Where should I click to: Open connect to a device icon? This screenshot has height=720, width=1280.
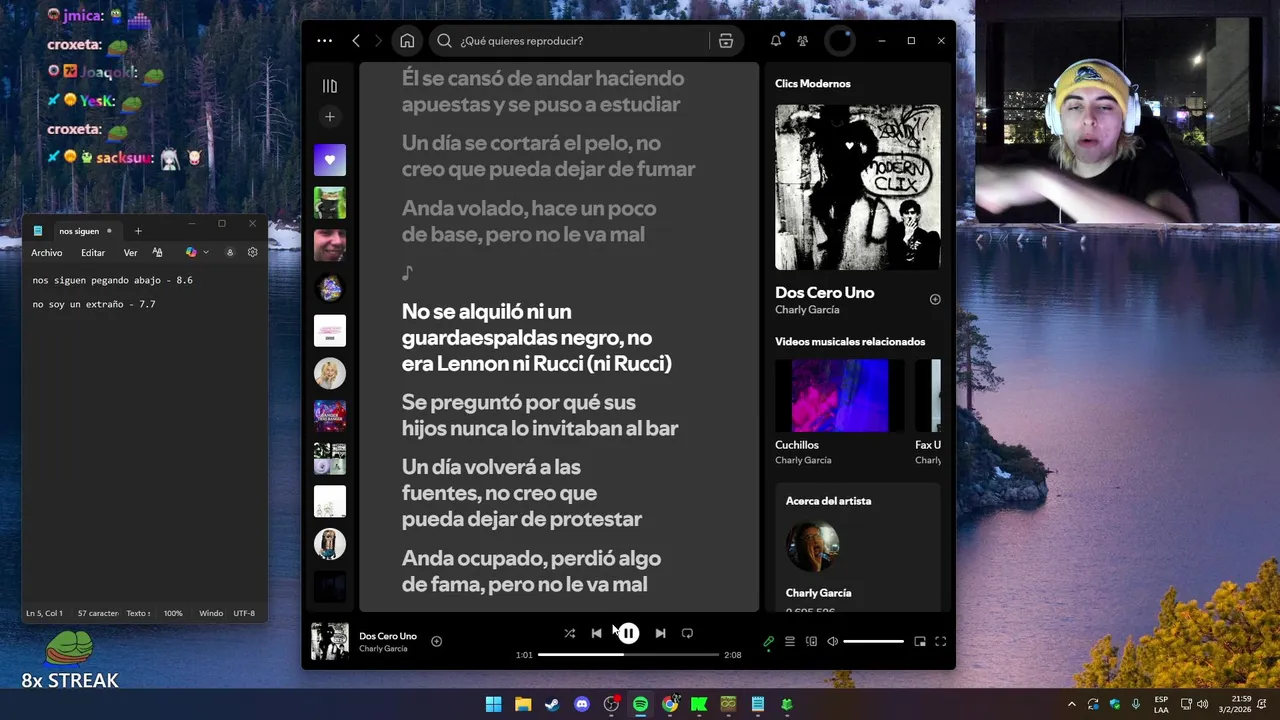pos(811,642)
